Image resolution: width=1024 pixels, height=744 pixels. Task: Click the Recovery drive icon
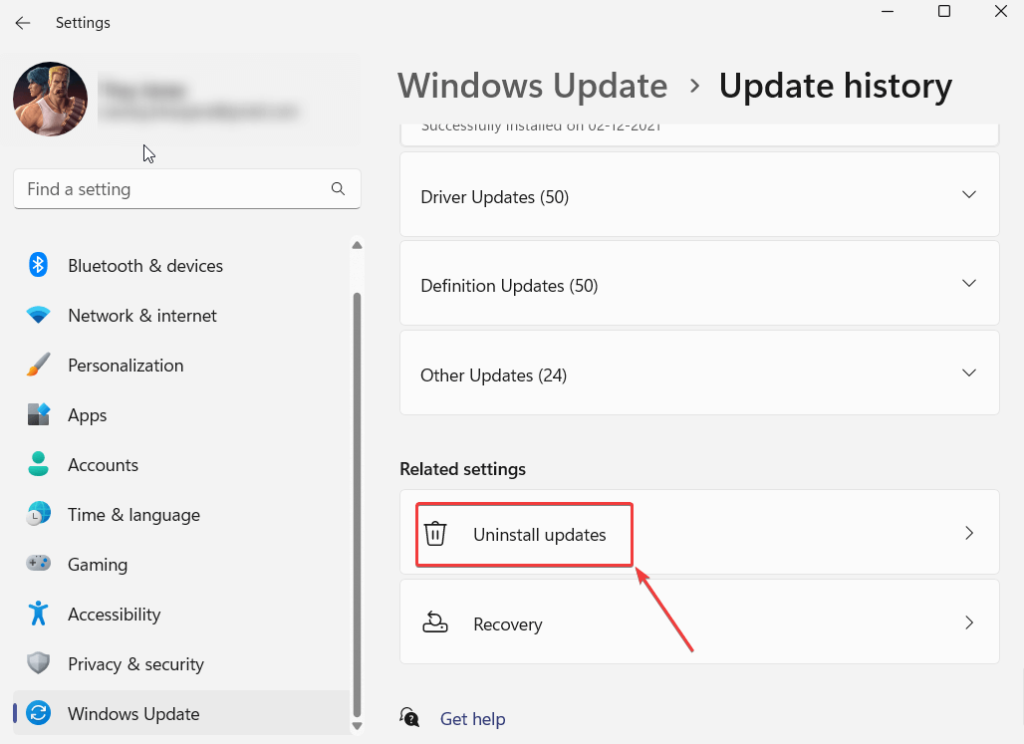coord(435,623)
